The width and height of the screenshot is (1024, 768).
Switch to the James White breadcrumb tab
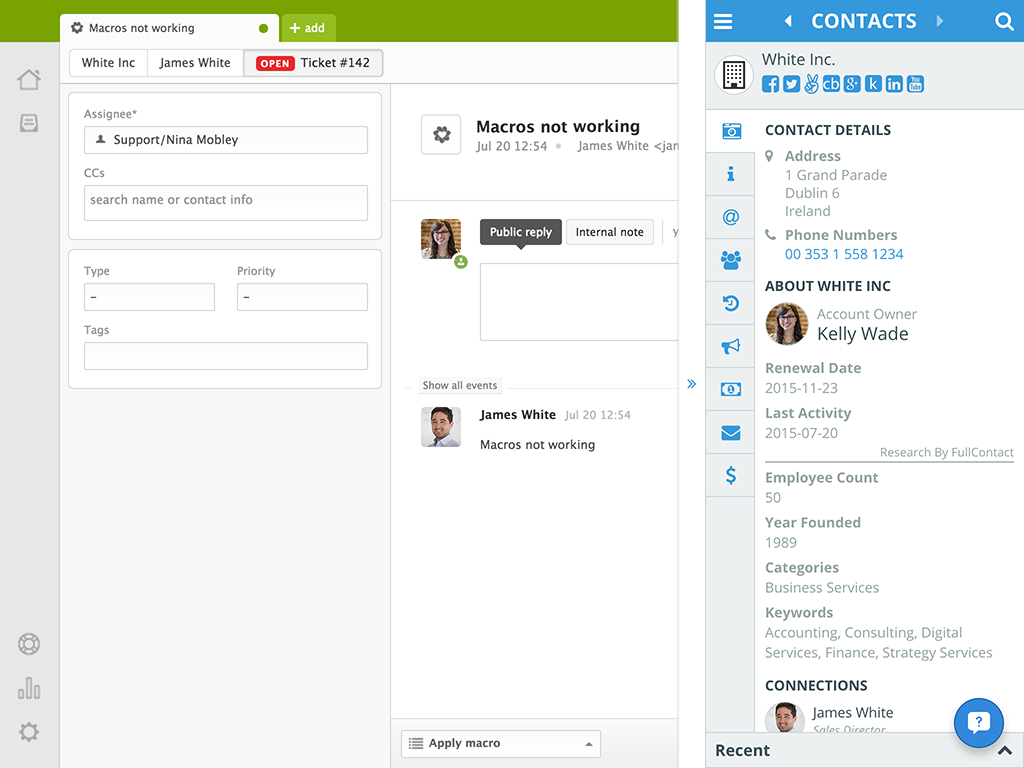(195, 63)
